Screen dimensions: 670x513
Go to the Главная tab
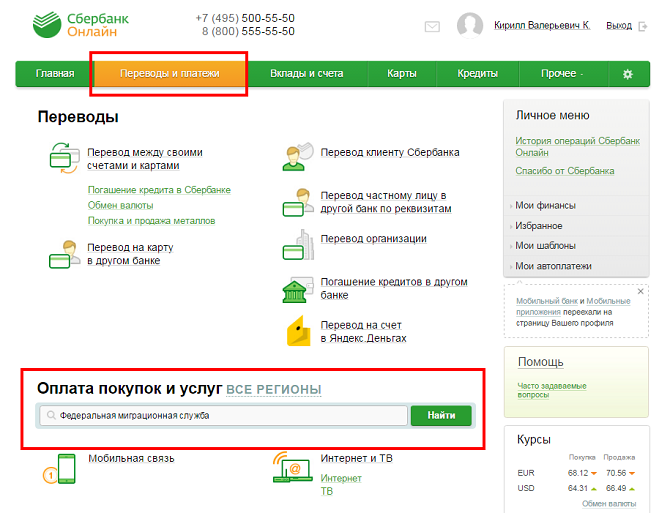(55, 74)
